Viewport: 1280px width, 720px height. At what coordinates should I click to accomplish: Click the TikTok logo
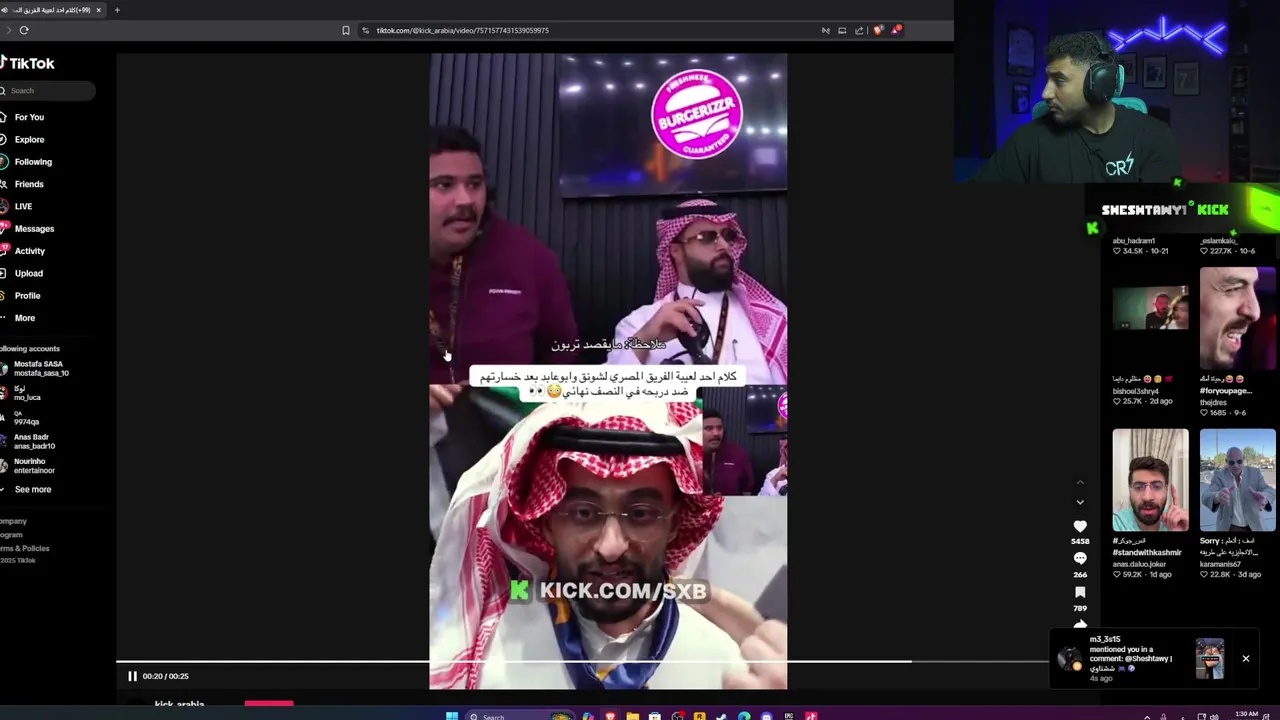tap(28, 63)
